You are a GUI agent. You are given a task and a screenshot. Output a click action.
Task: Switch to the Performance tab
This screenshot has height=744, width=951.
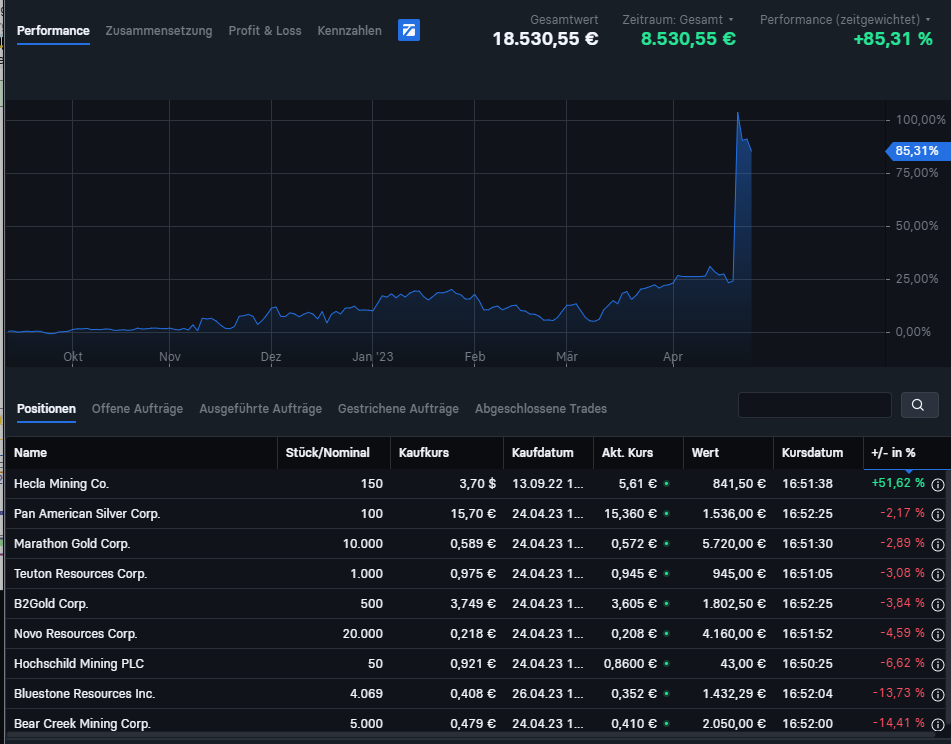click(x=53, y=31)
